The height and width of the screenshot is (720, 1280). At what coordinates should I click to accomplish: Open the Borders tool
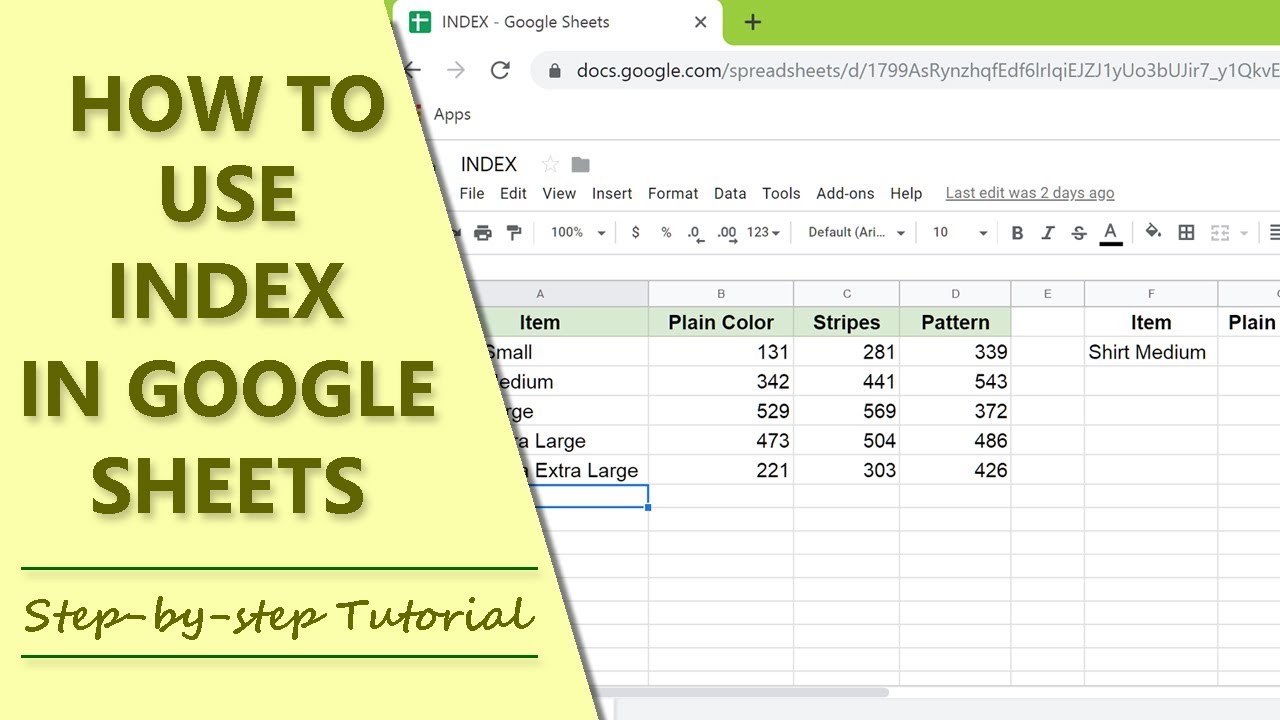click(1186, 233)
